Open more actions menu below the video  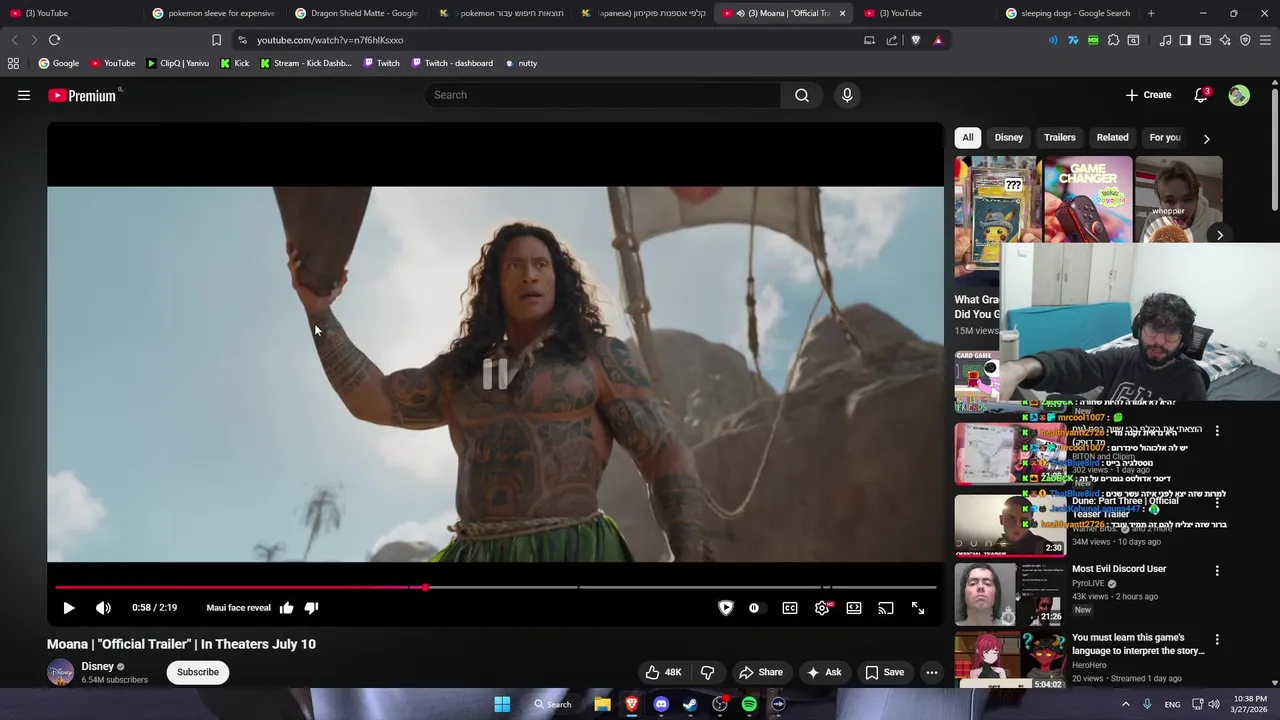point(932,672)
